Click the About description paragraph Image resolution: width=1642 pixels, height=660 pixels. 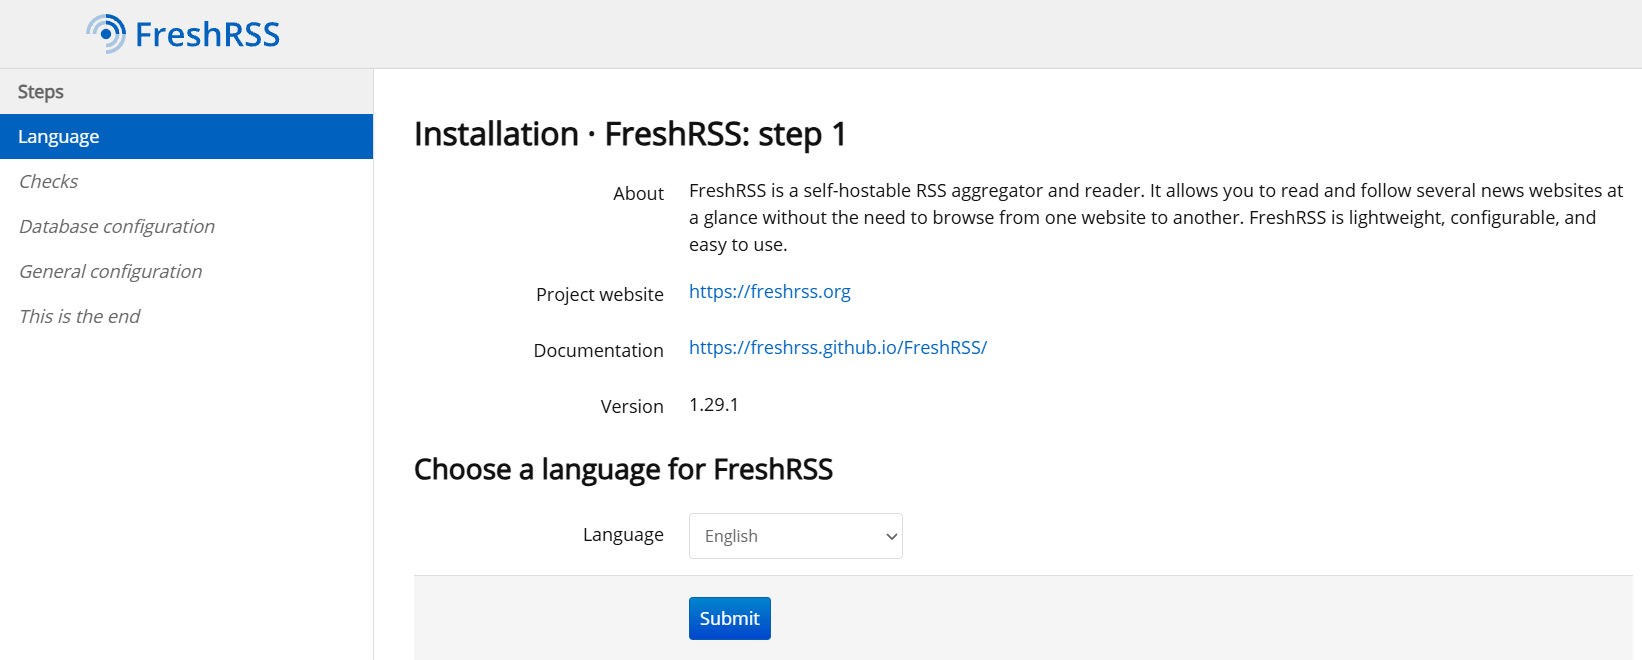[x=1156, y=217]
